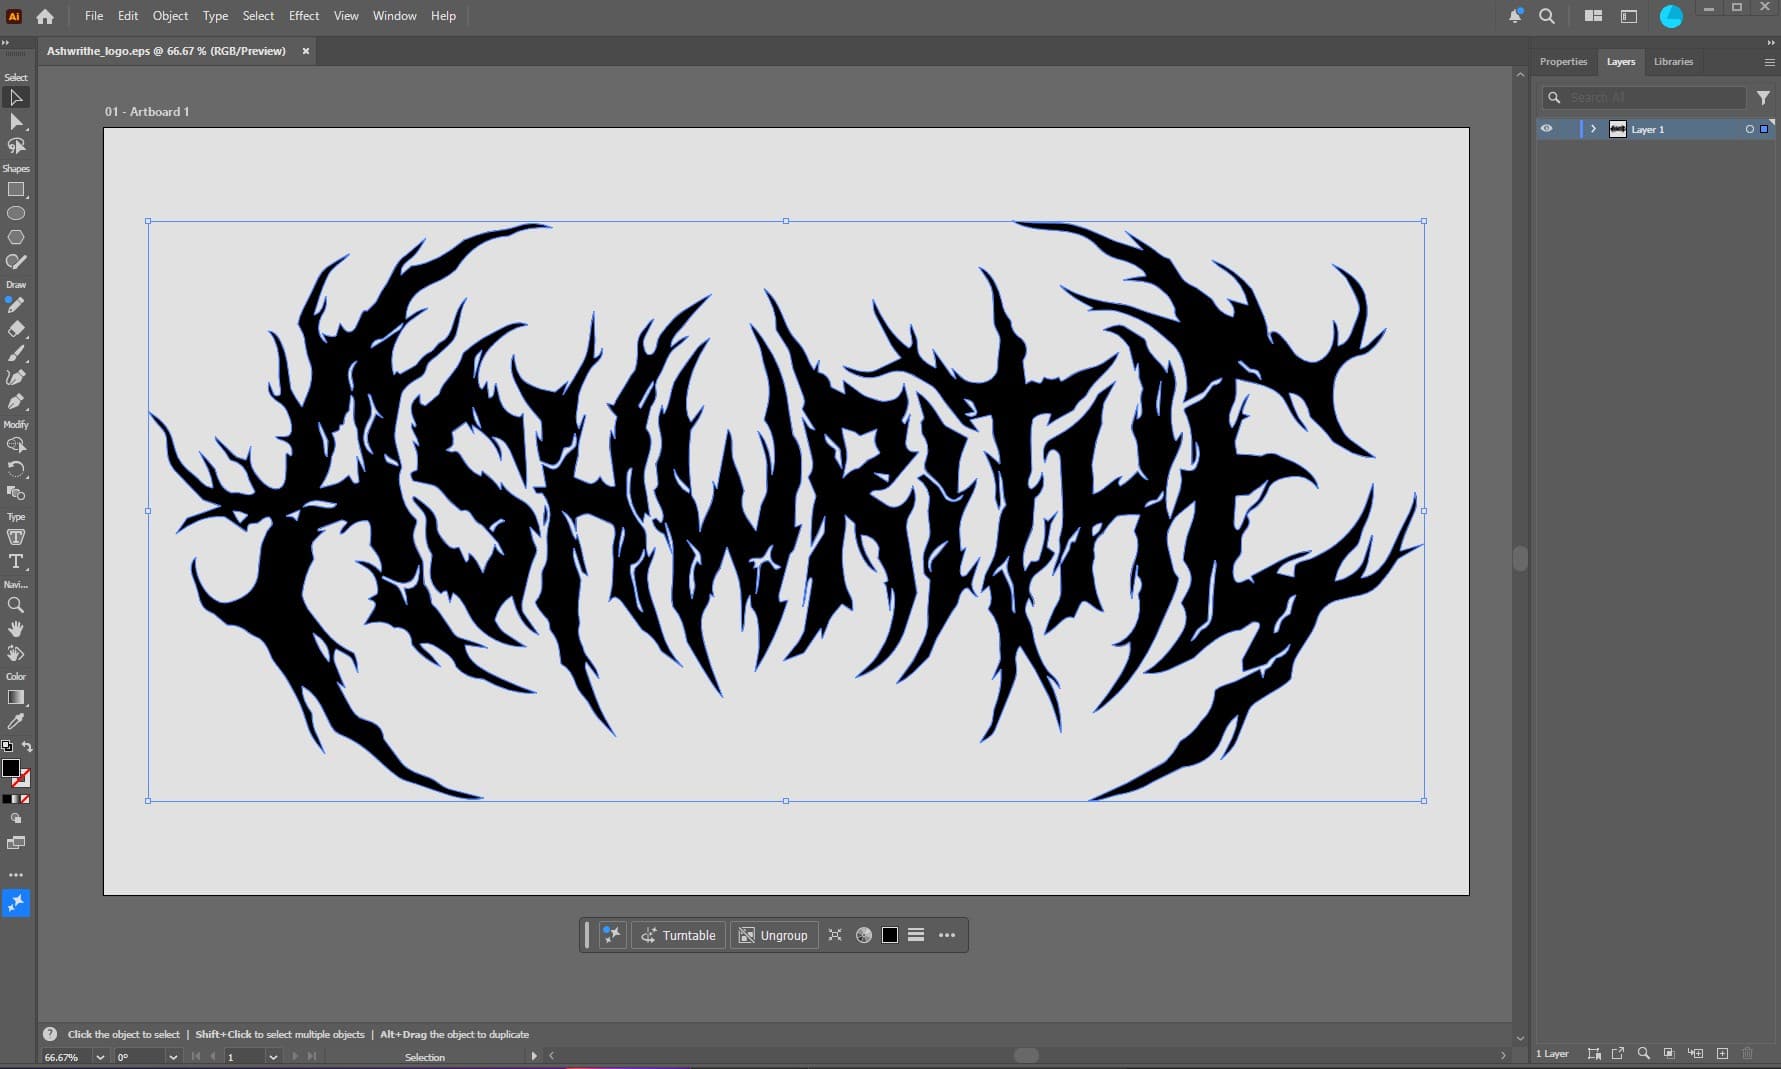Screen dimensions: 1781x1069
Task: Select the Polygon shape tool
Action: click(16, 238)
